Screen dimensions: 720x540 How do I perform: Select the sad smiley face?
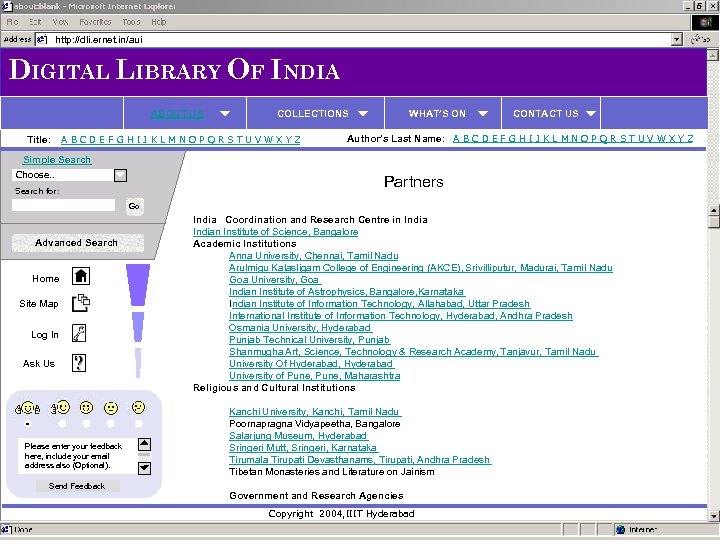[138, 407]
